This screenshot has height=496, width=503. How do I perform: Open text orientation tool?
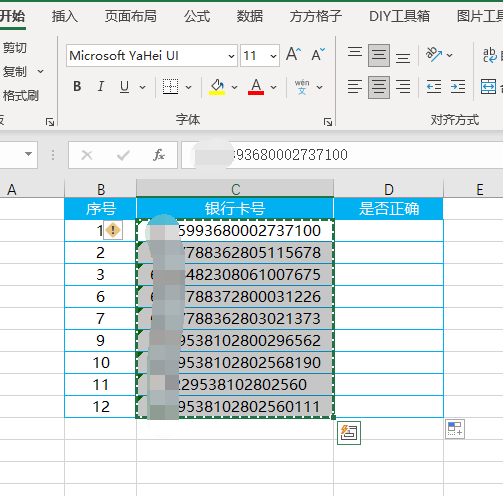[x=434, y=55]
